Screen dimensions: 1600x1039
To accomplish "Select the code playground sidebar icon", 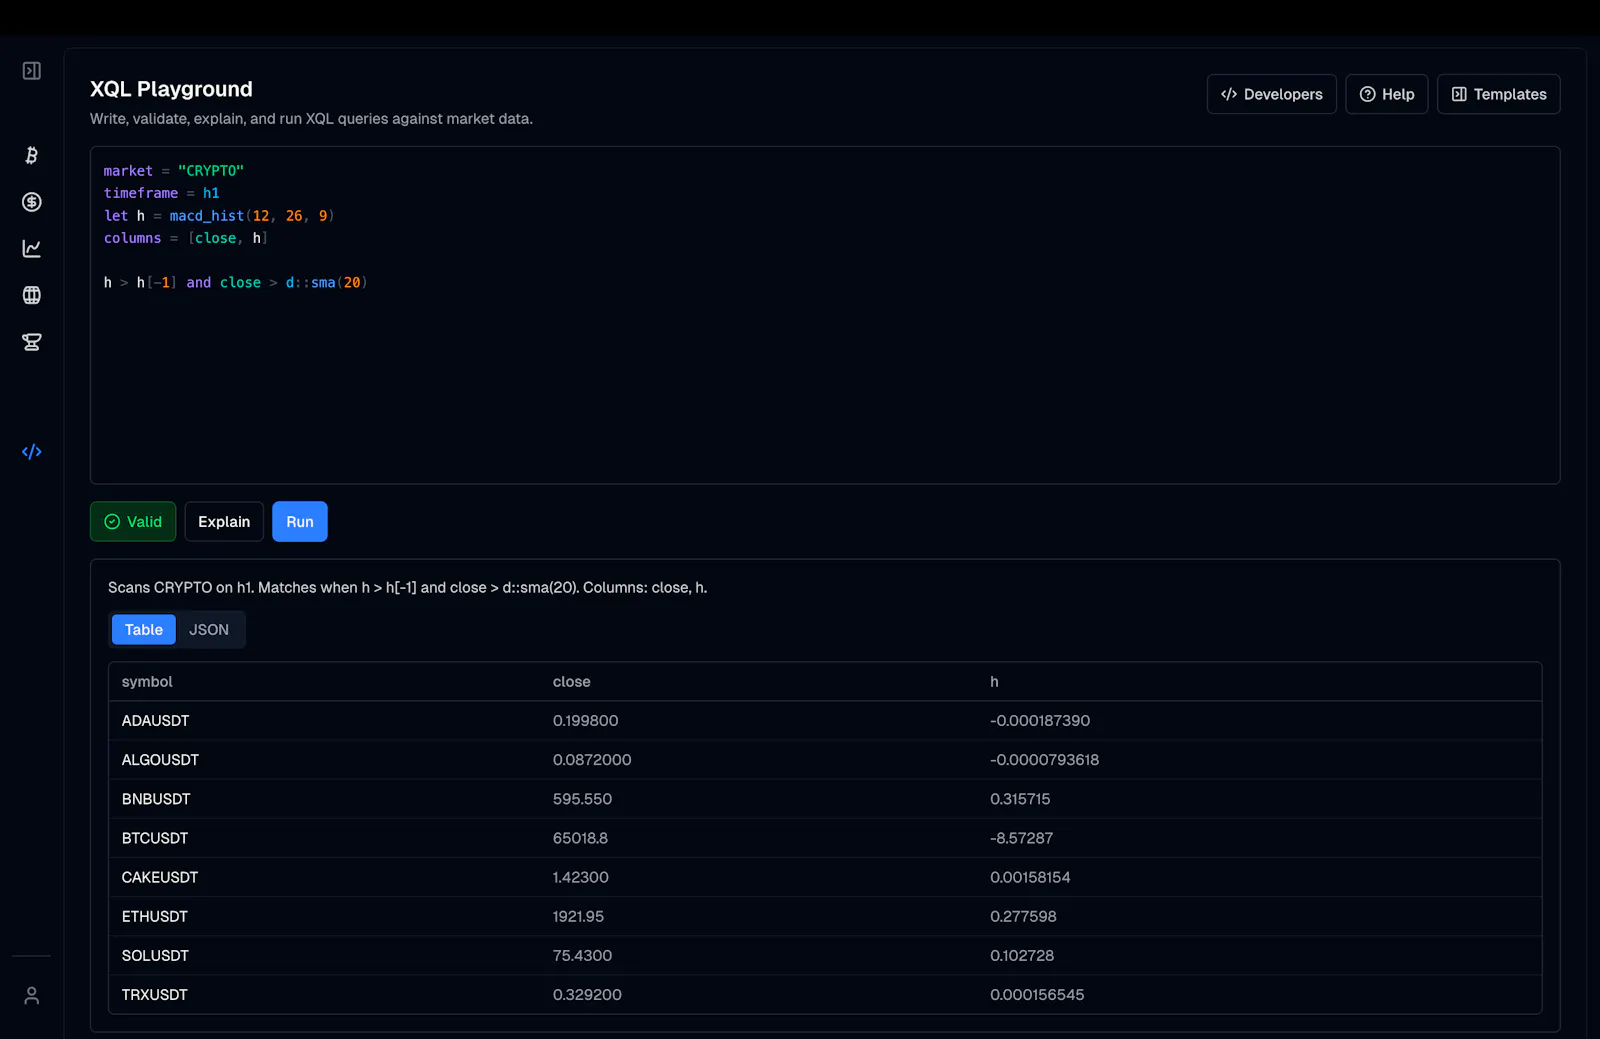I will [x=32, y=452].
